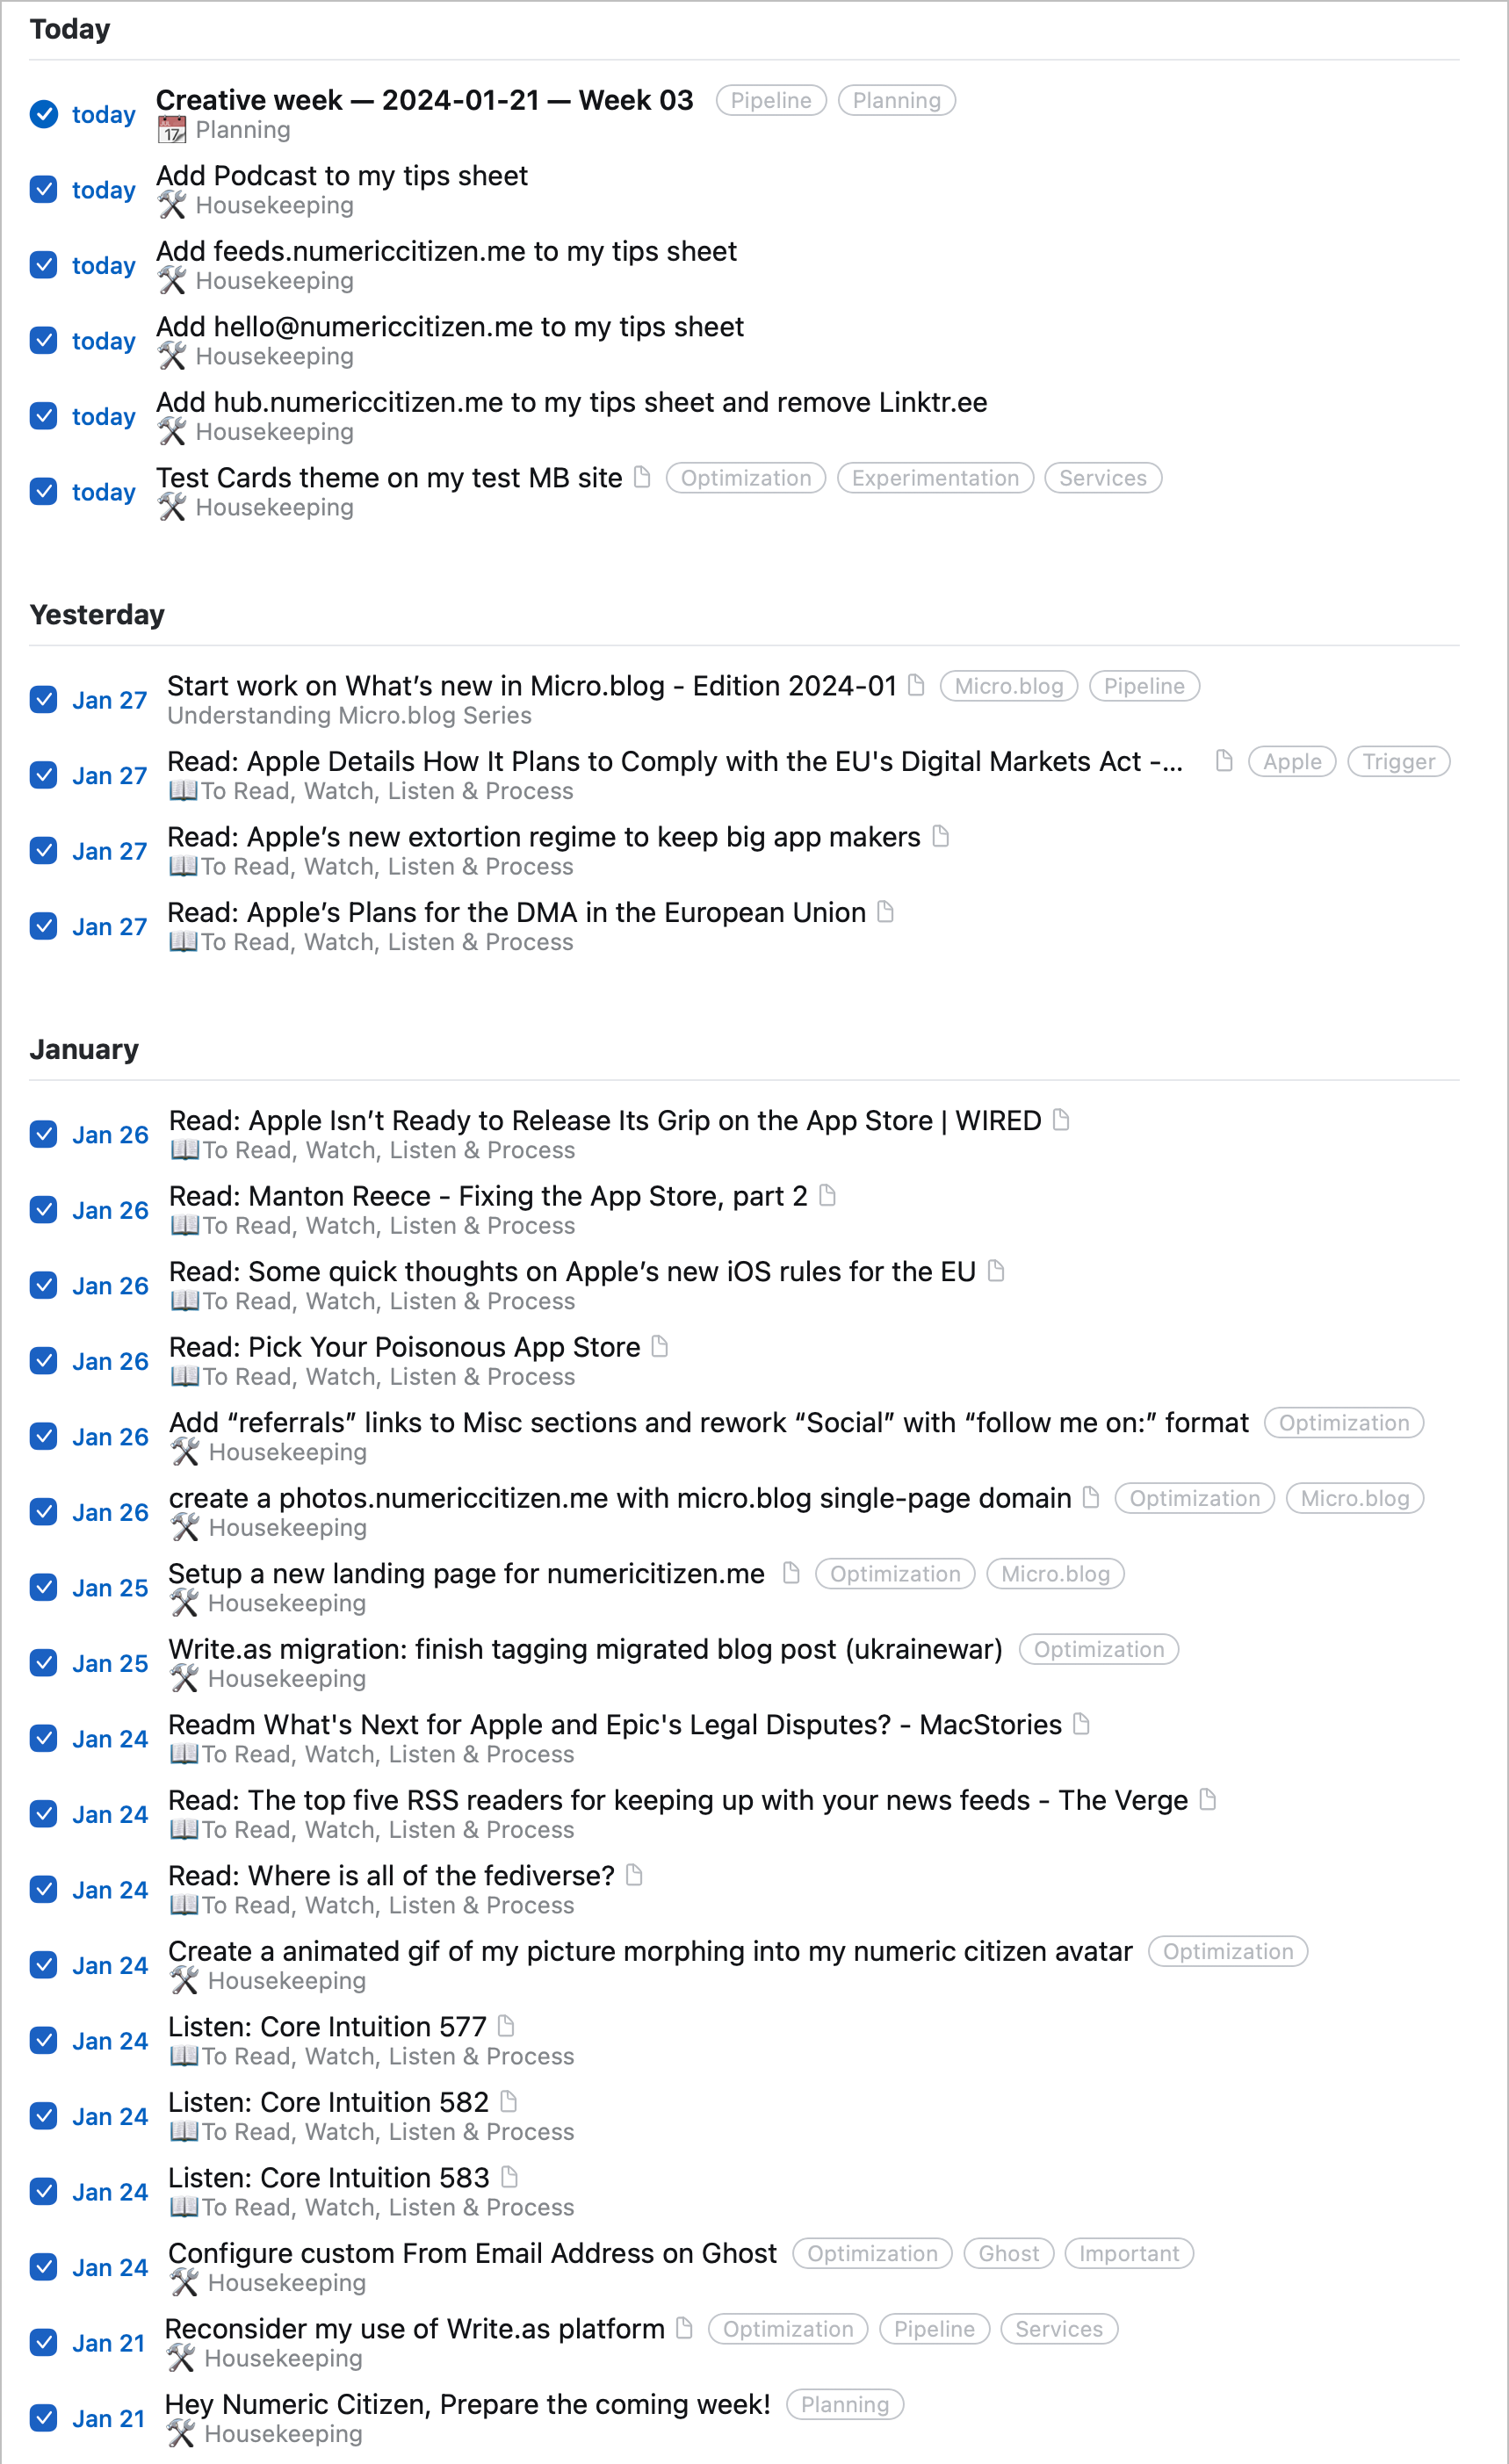This screenshot has width=1509, height=2464.
Task: Click the January section heading
Action: [84, 1049]
